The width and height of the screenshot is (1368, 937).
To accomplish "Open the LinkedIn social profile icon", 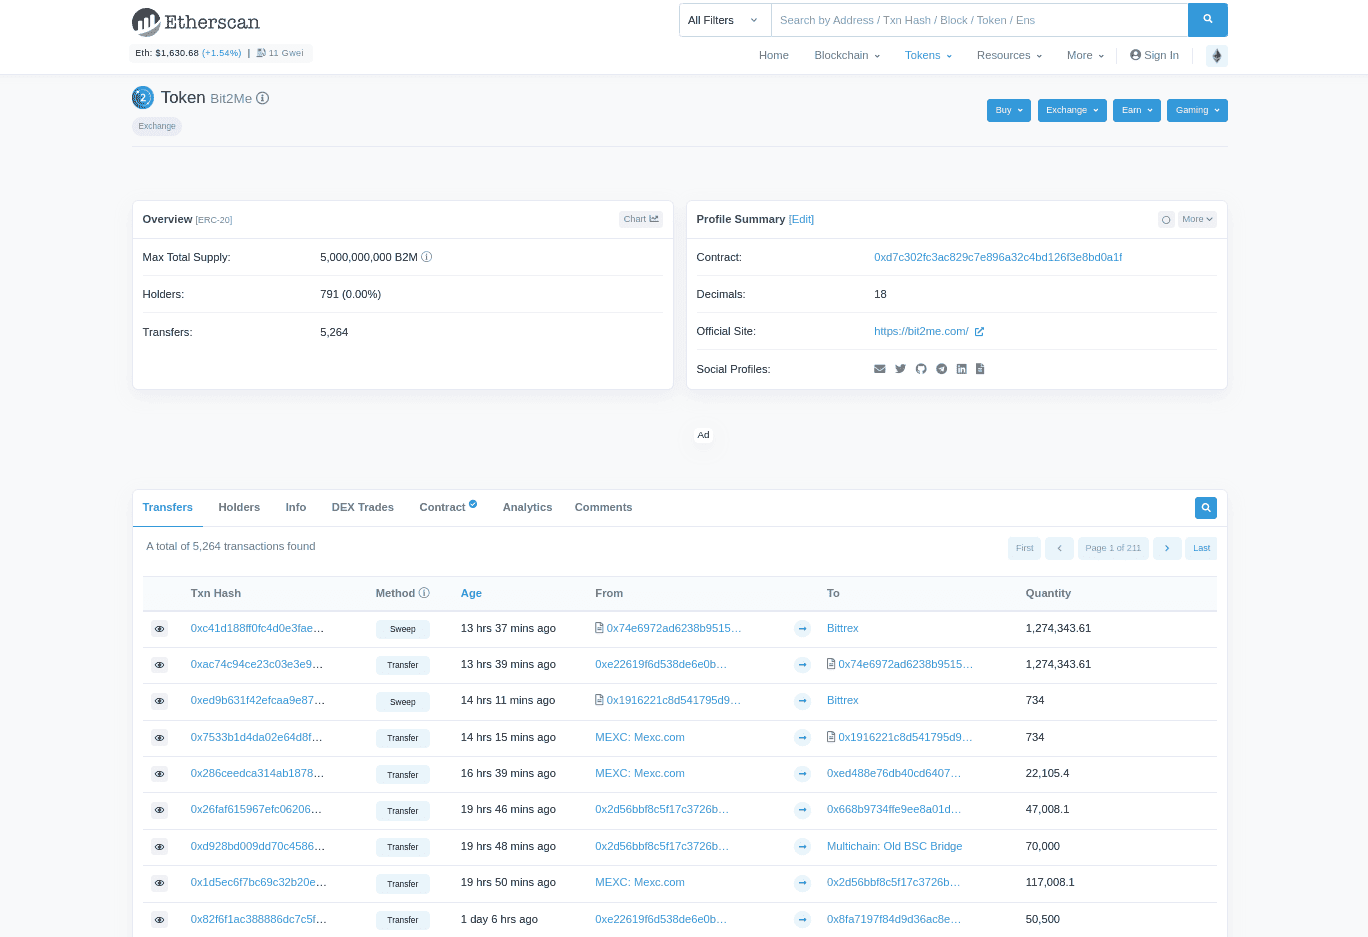I will 961,369.
